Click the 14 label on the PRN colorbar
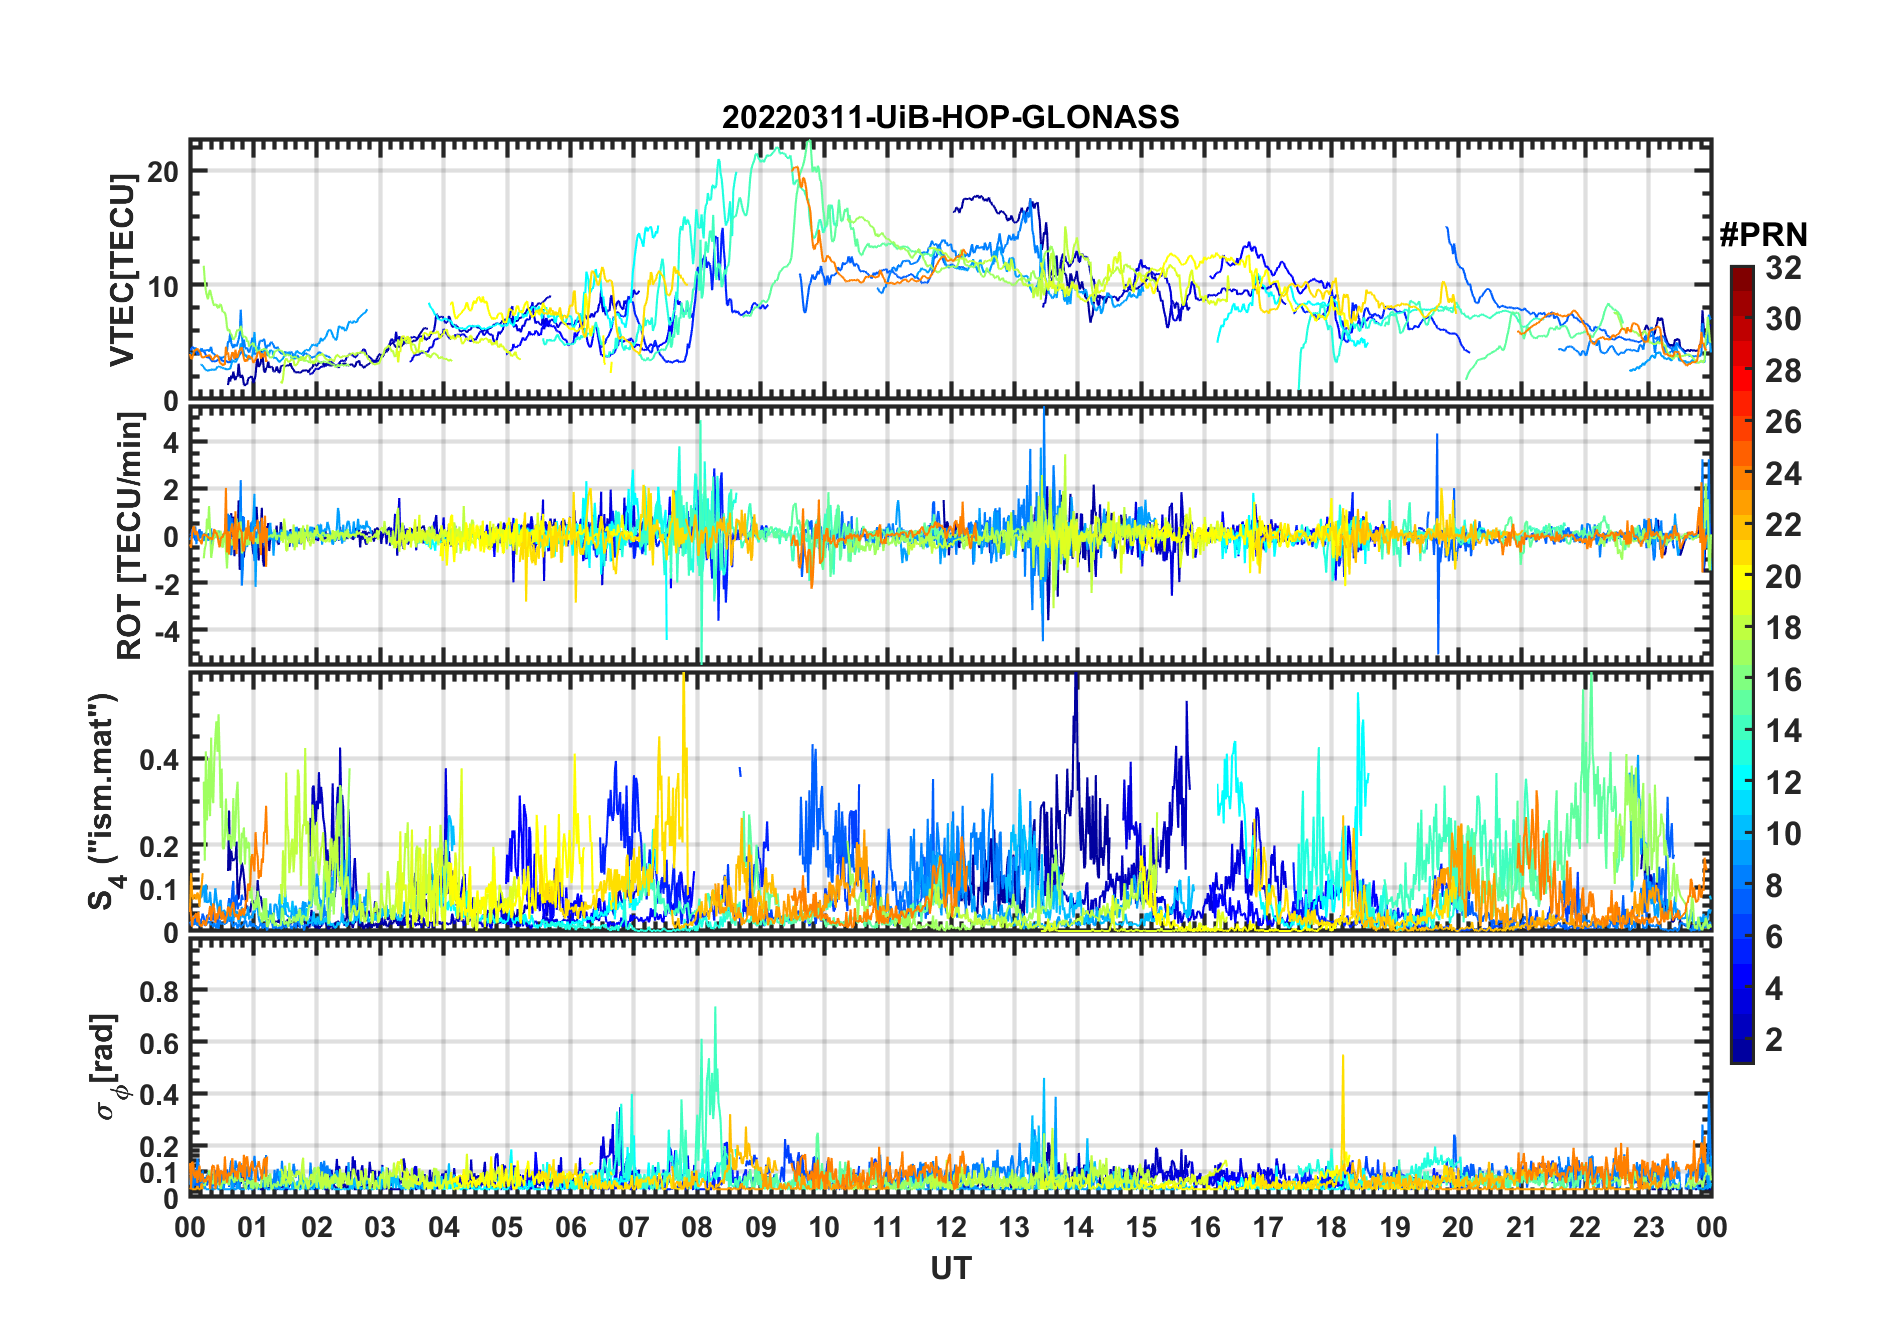The image size is (1902, 1330). coord(1783,731)
